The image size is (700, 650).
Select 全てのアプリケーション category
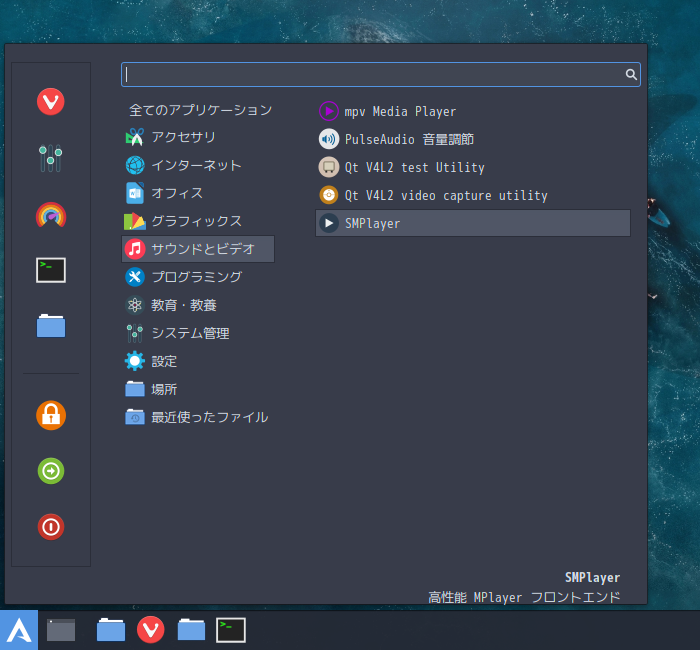pos(200,110)
